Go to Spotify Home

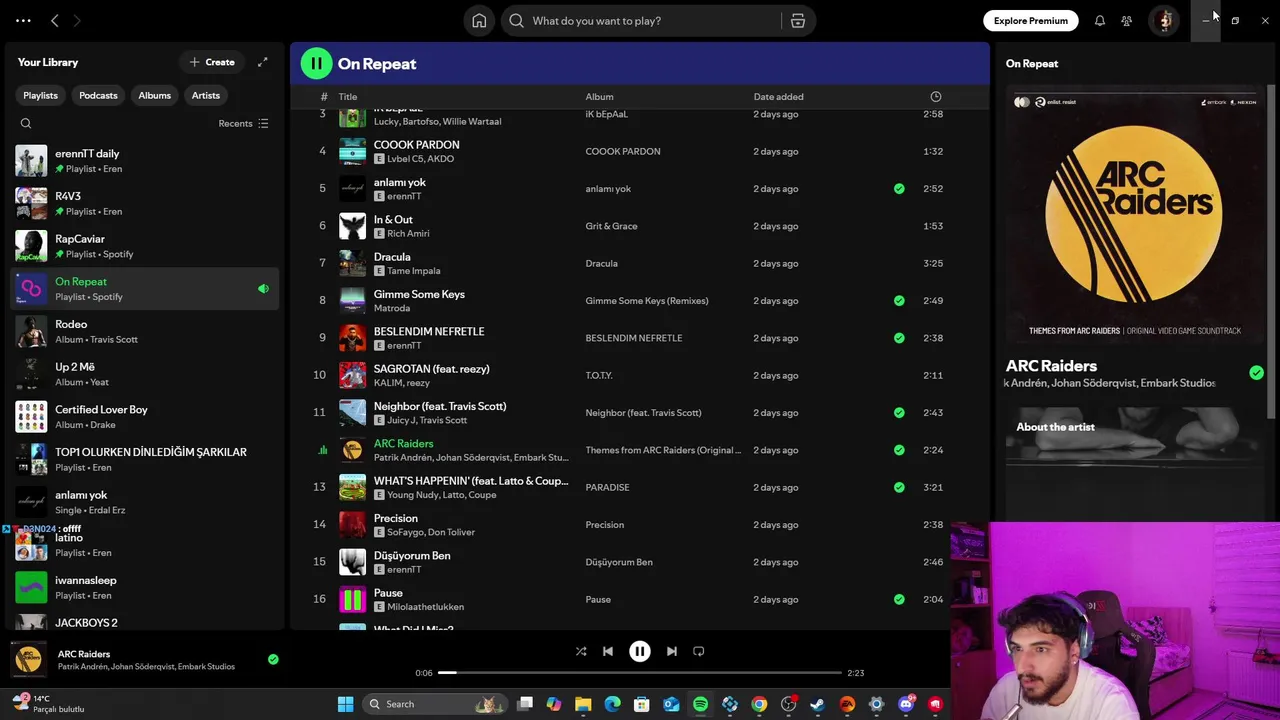[479, 21]
